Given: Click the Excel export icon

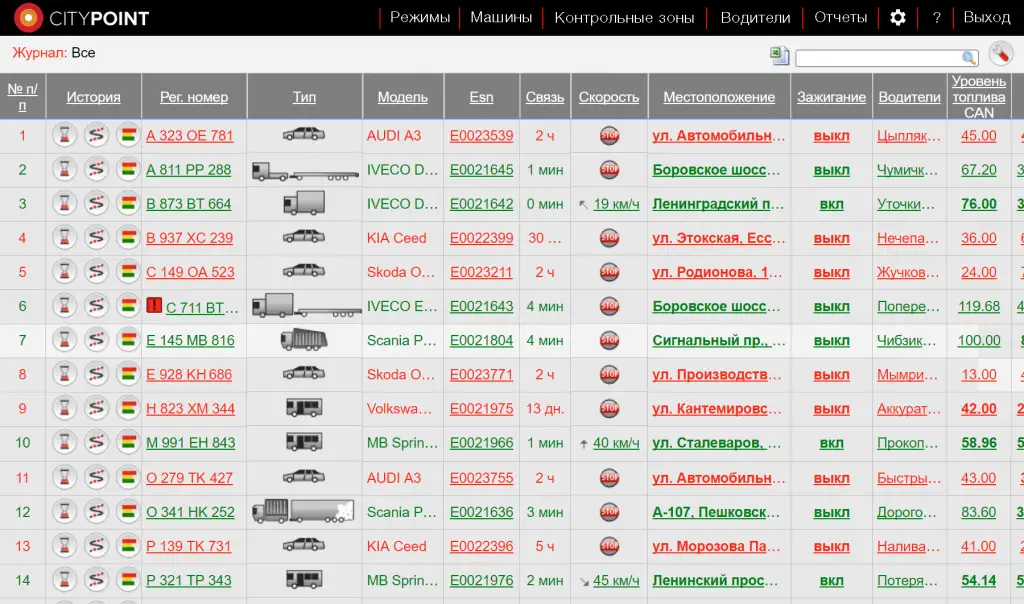Looking at the screenshot, I should [779, 56].
